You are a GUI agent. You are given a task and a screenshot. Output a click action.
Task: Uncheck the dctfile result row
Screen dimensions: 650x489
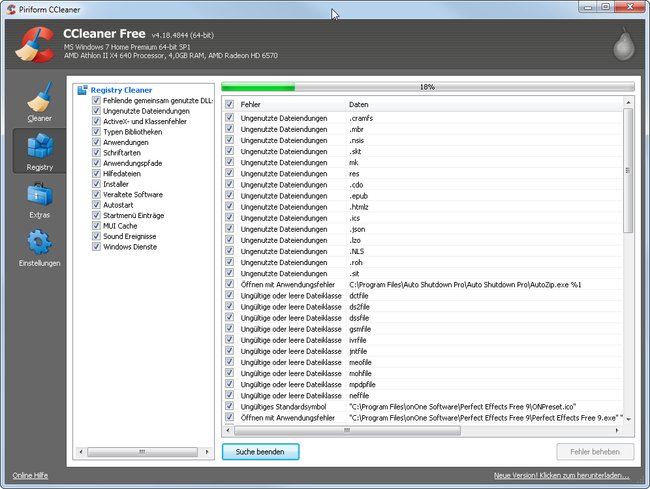229,295
